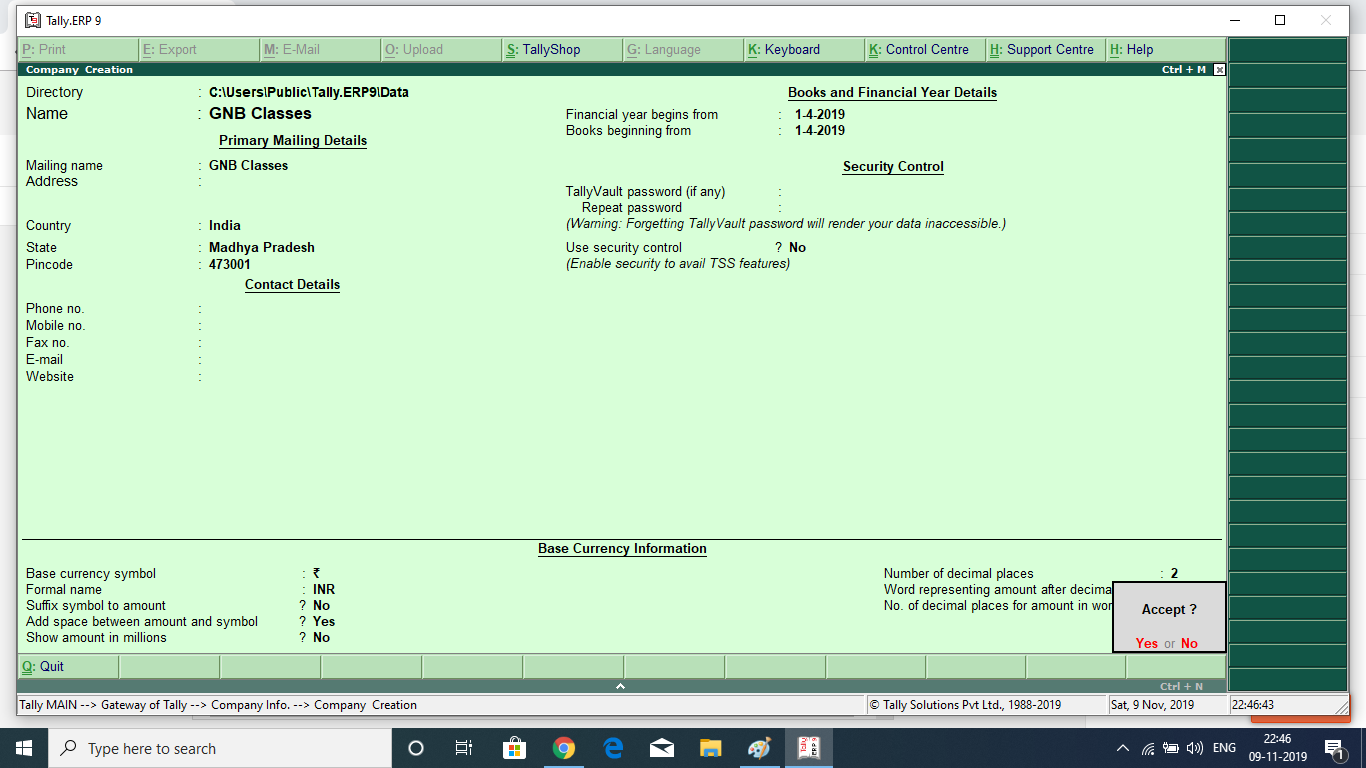The height and width of the screenshot is (768, 1366).
Task: Click Website label
Action: pos(50,376)
